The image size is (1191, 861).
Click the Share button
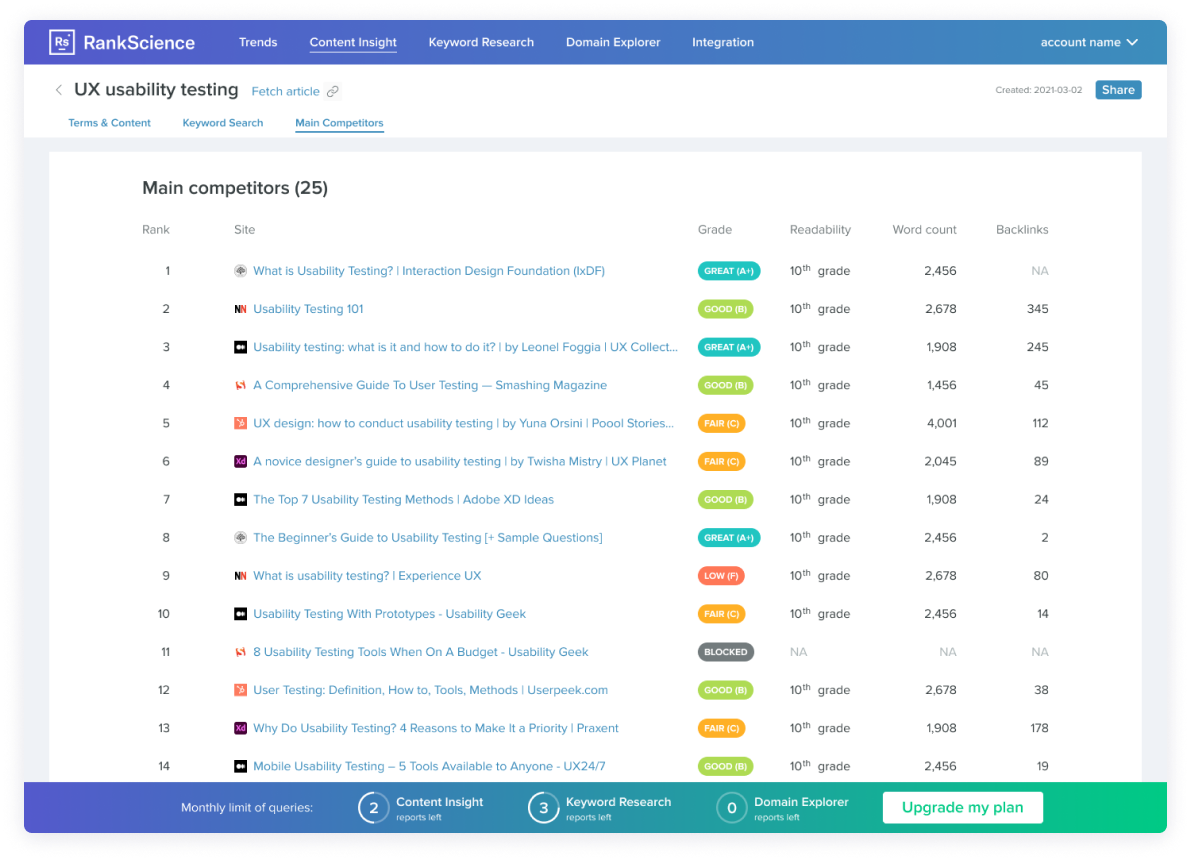(1118, 89)
